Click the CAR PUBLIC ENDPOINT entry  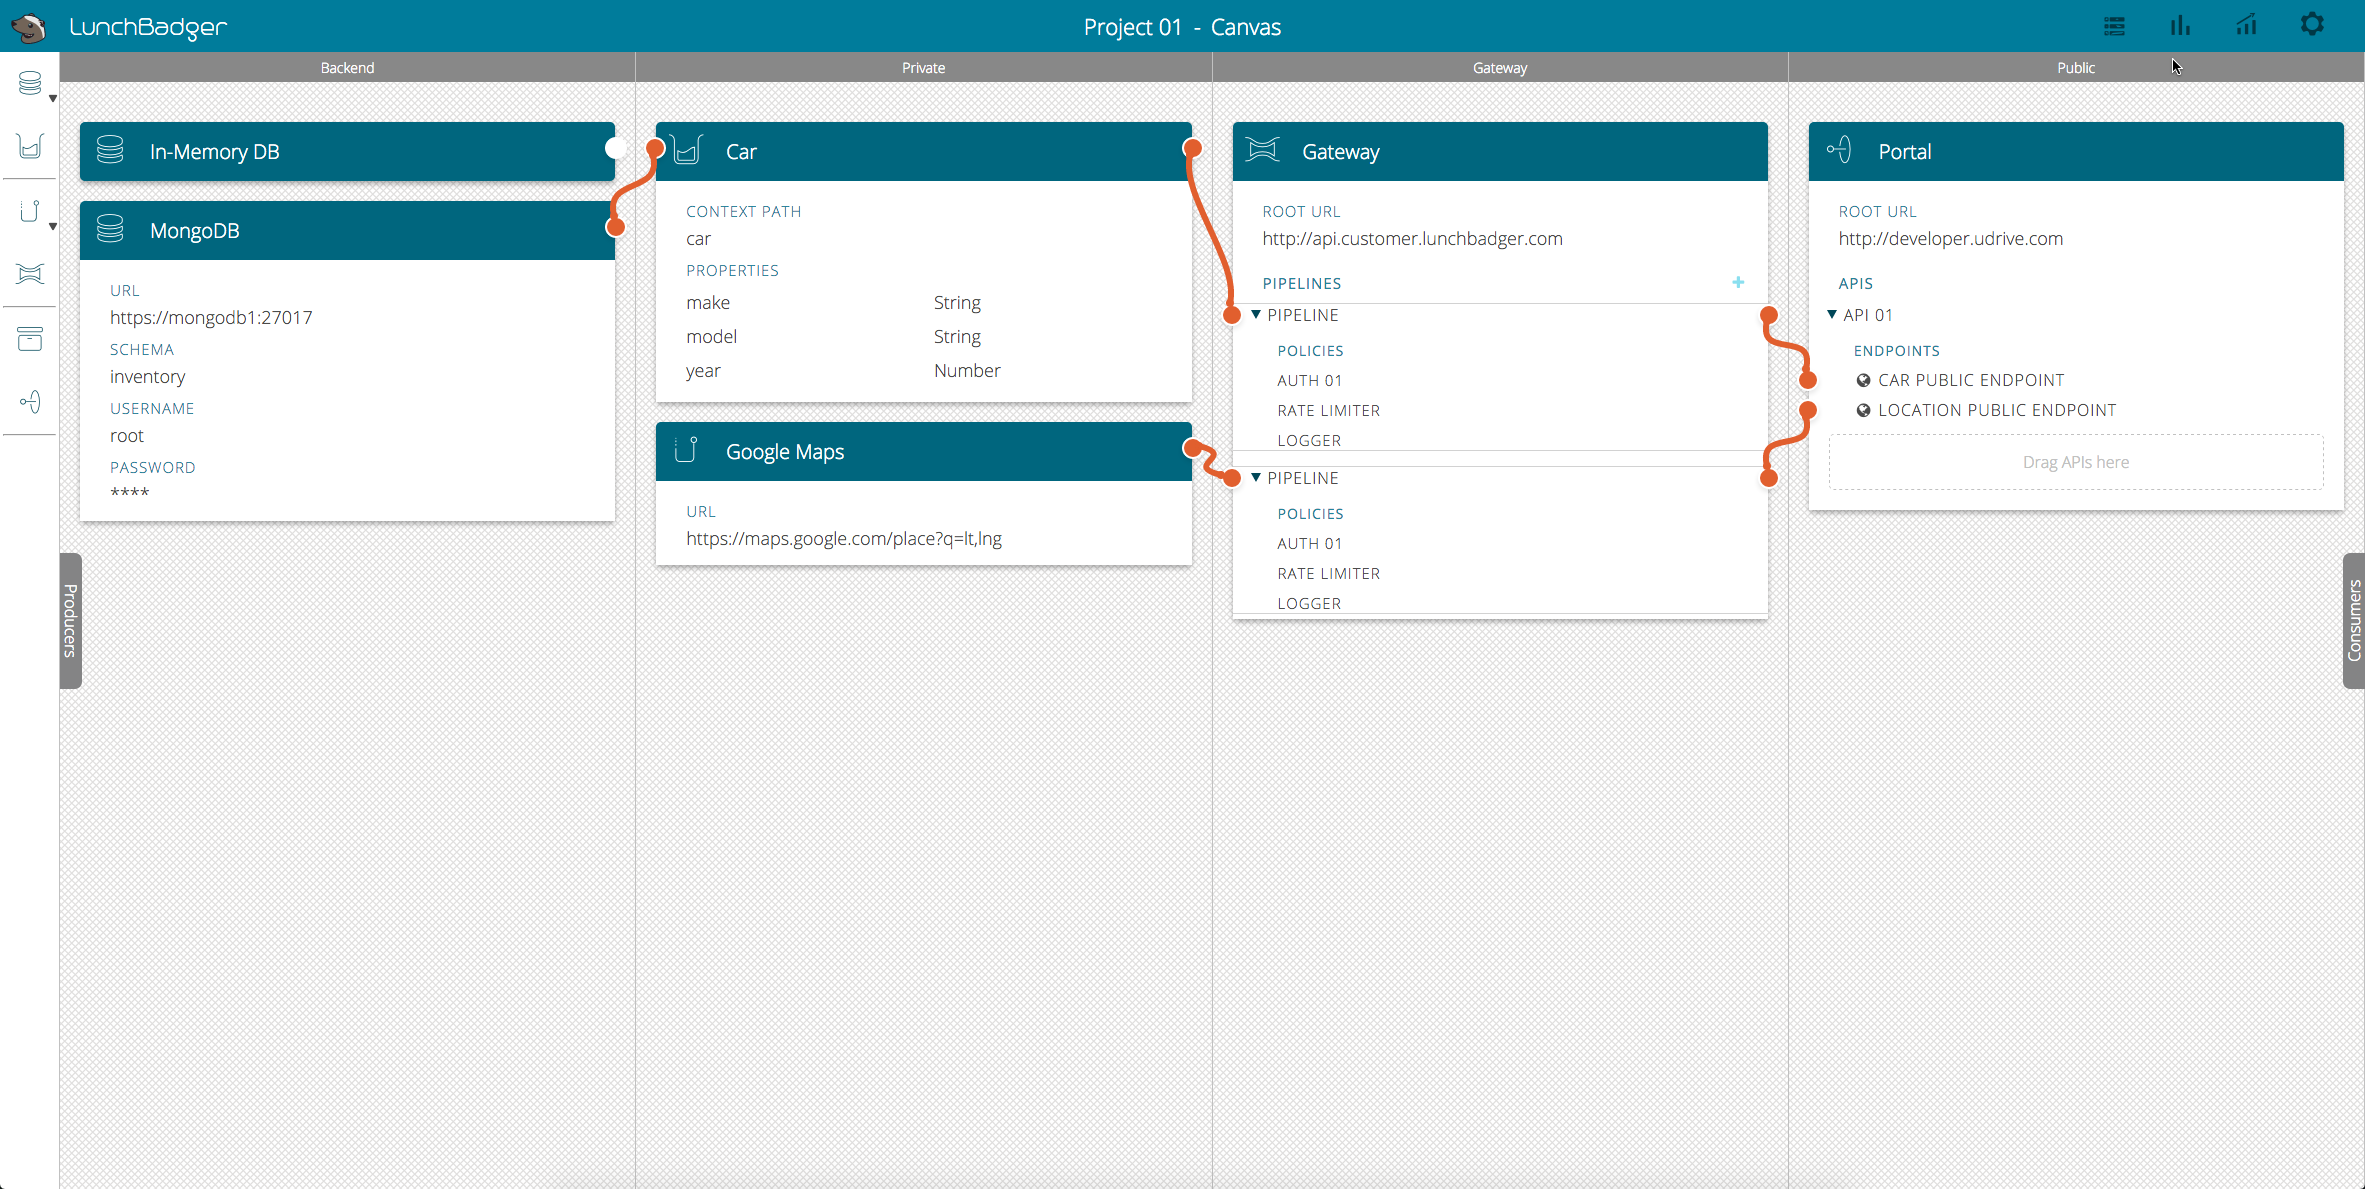1970,380
